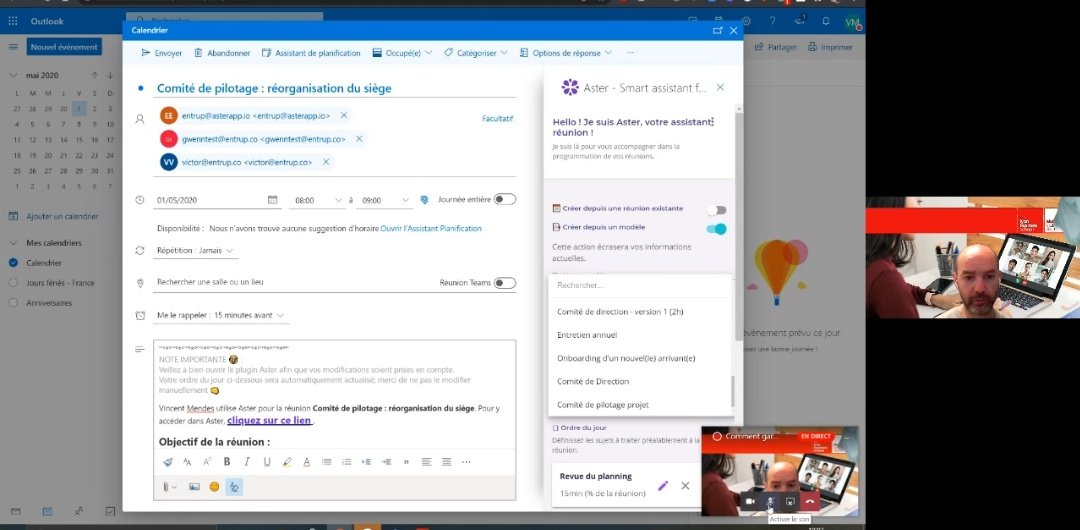Click the quote formatting icon
The image size is (1080, 530).
click(406, 462)
